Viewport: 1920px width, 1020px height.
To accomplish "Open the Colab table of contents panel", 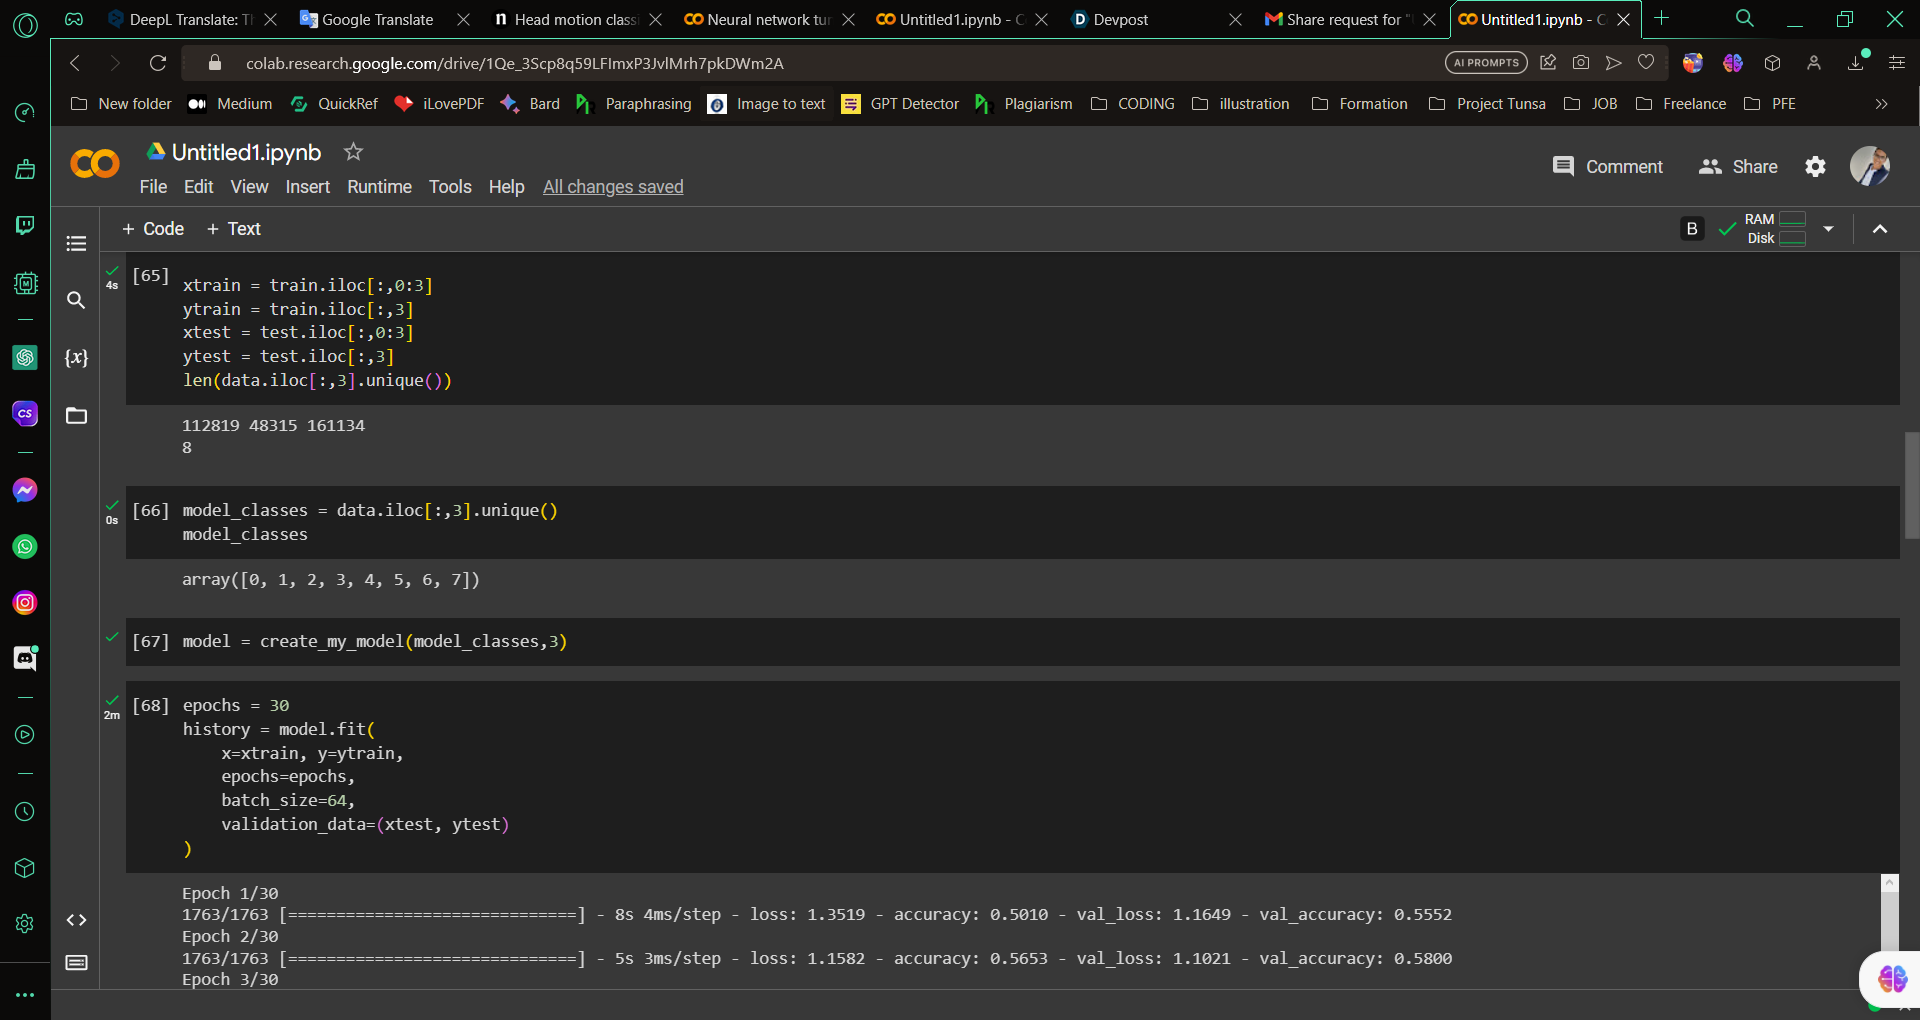I will tap(76, 243).
